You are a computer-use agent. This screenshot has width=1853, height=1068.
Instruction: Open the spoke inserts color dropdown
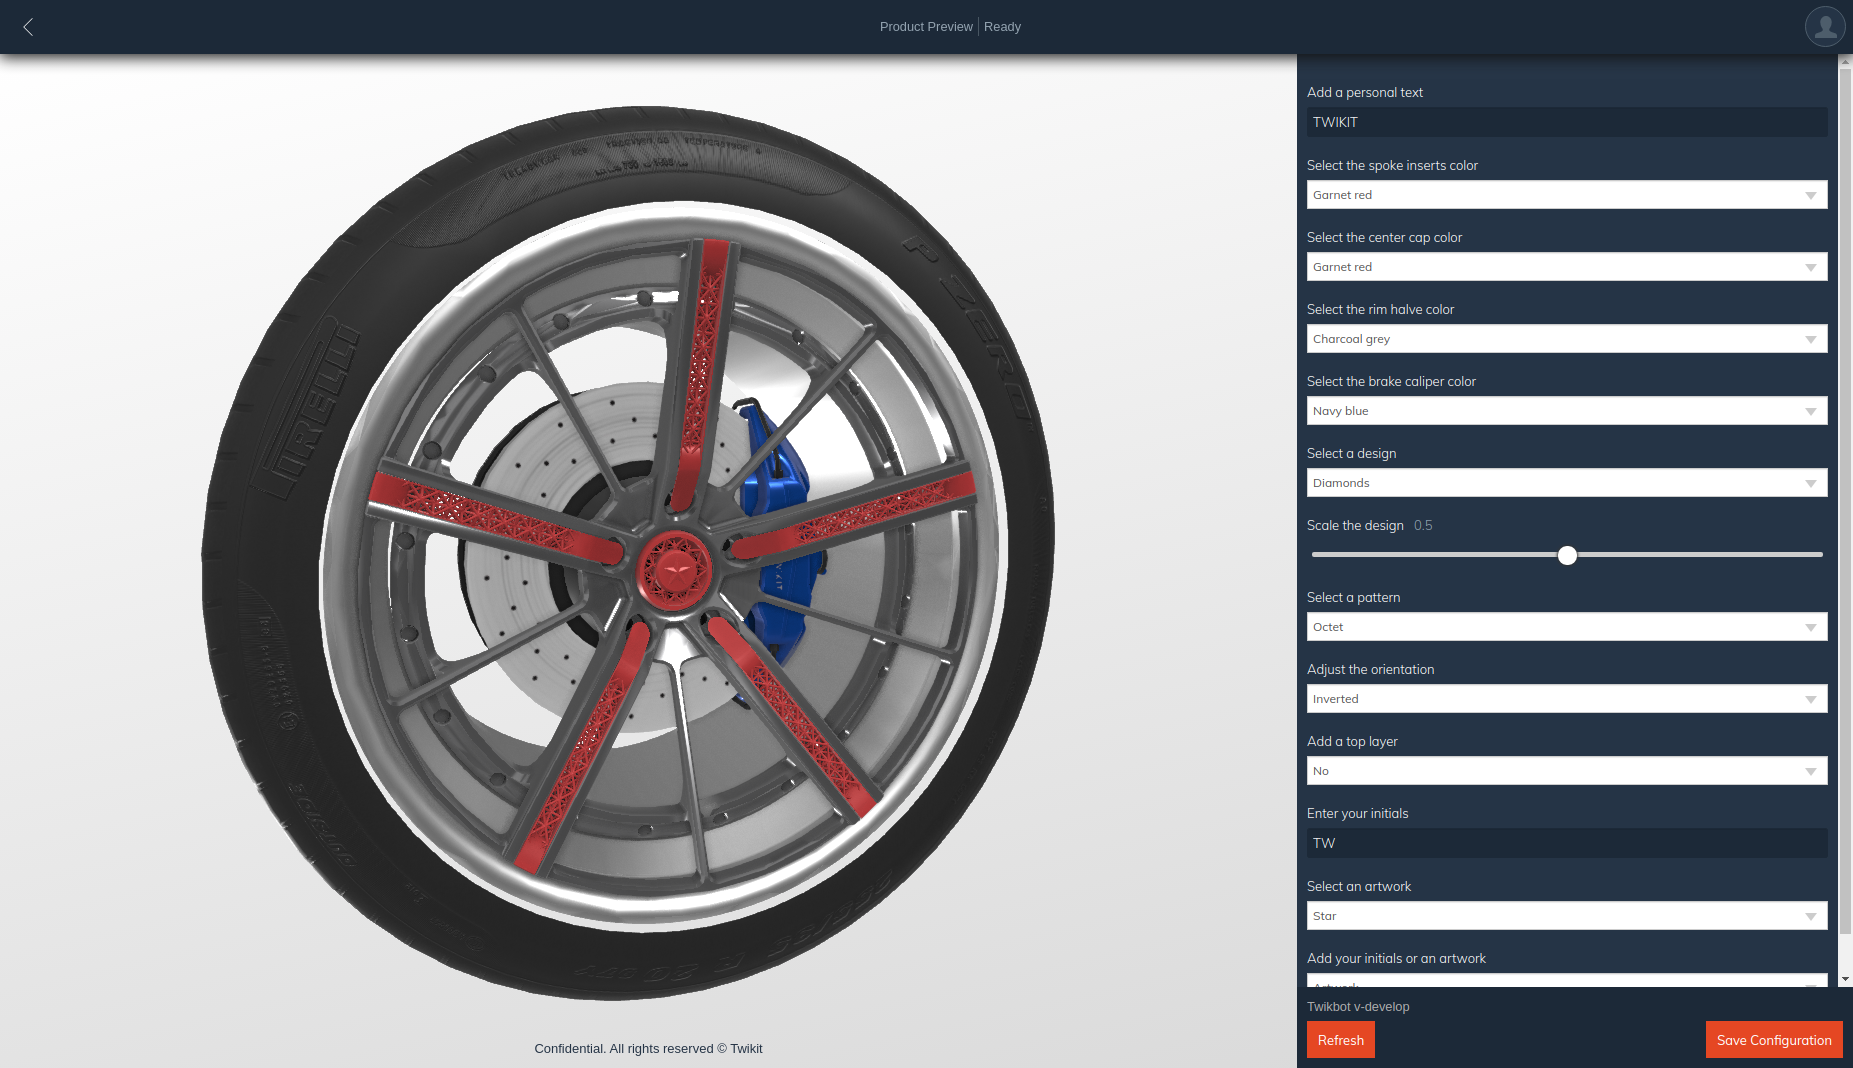click(x=1566, y=194)
